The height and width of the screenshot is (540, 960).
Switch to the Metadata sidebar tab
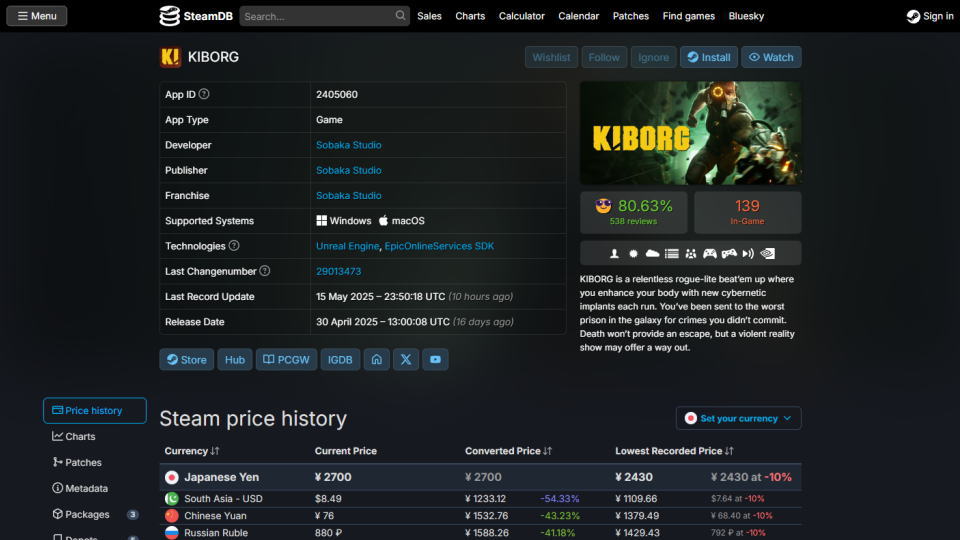[95, 489]
